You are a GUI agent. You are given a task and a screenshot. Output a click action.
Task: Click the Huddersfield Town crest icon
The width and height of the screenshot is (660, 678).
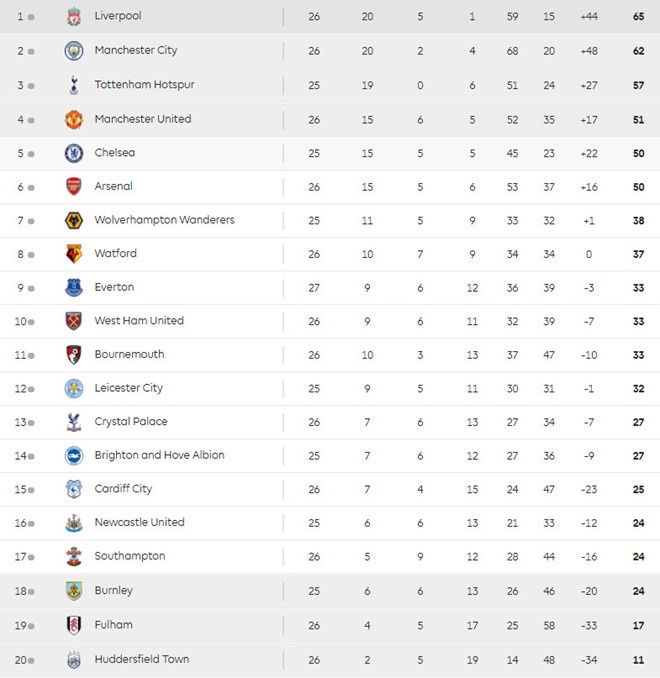pos(74,660)
